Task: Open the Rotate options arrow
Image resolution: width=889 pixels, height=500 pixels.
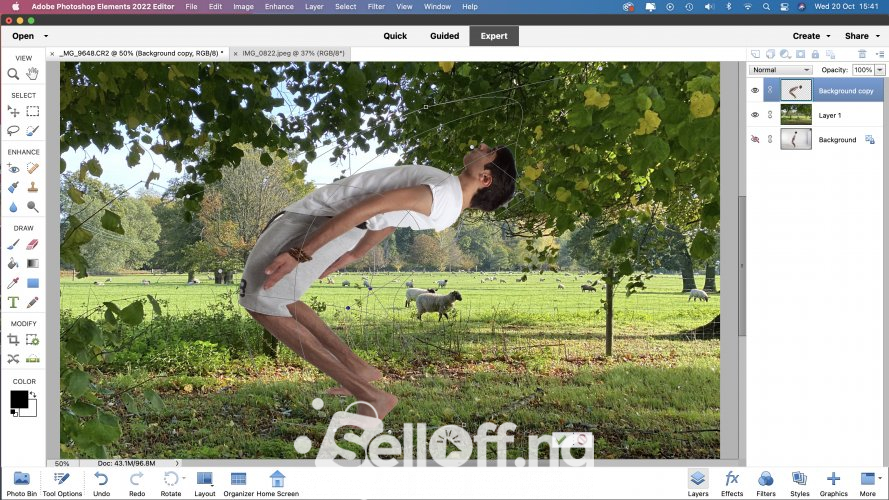Action: (183, 478)
